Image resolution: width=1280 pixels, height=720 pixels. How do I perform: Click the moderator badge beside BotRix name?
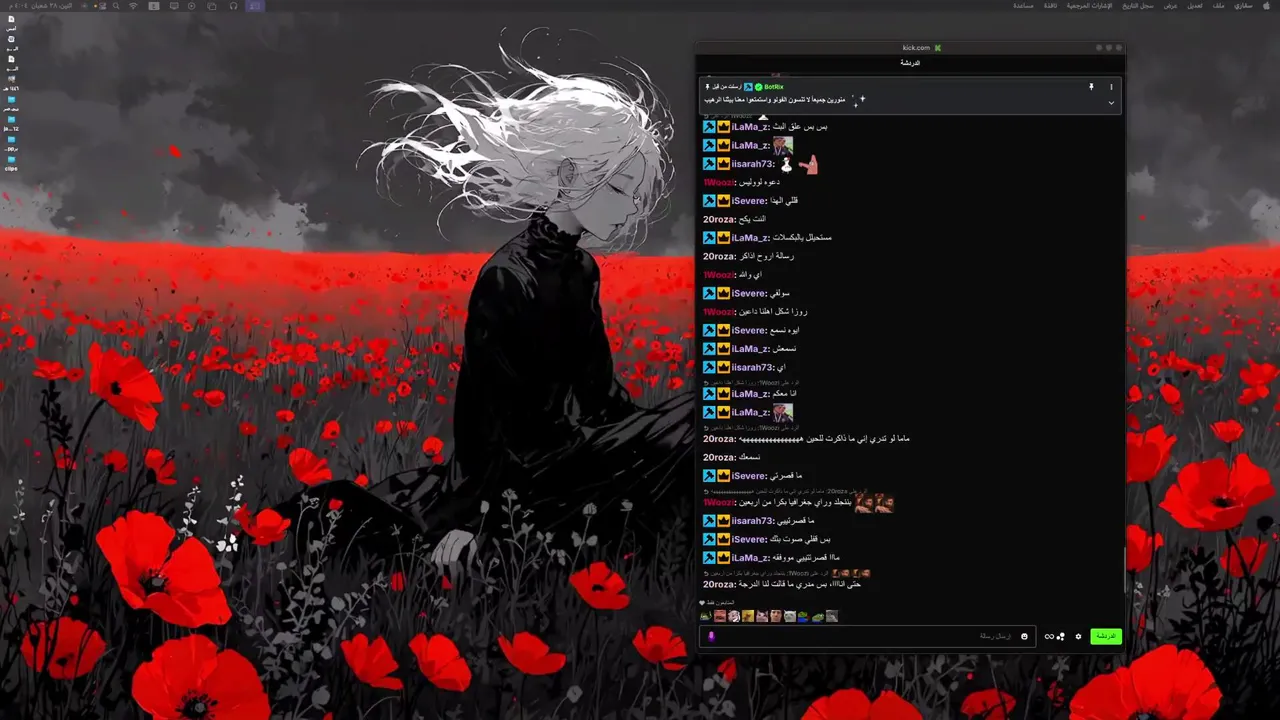[748, 87]
